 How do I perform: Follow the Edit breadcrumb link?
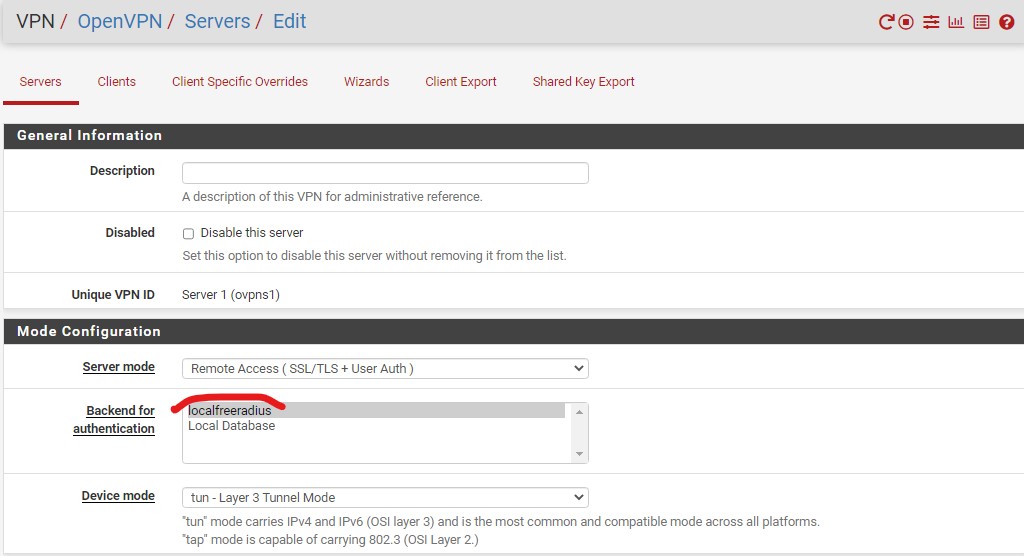[x=289, y=22]
